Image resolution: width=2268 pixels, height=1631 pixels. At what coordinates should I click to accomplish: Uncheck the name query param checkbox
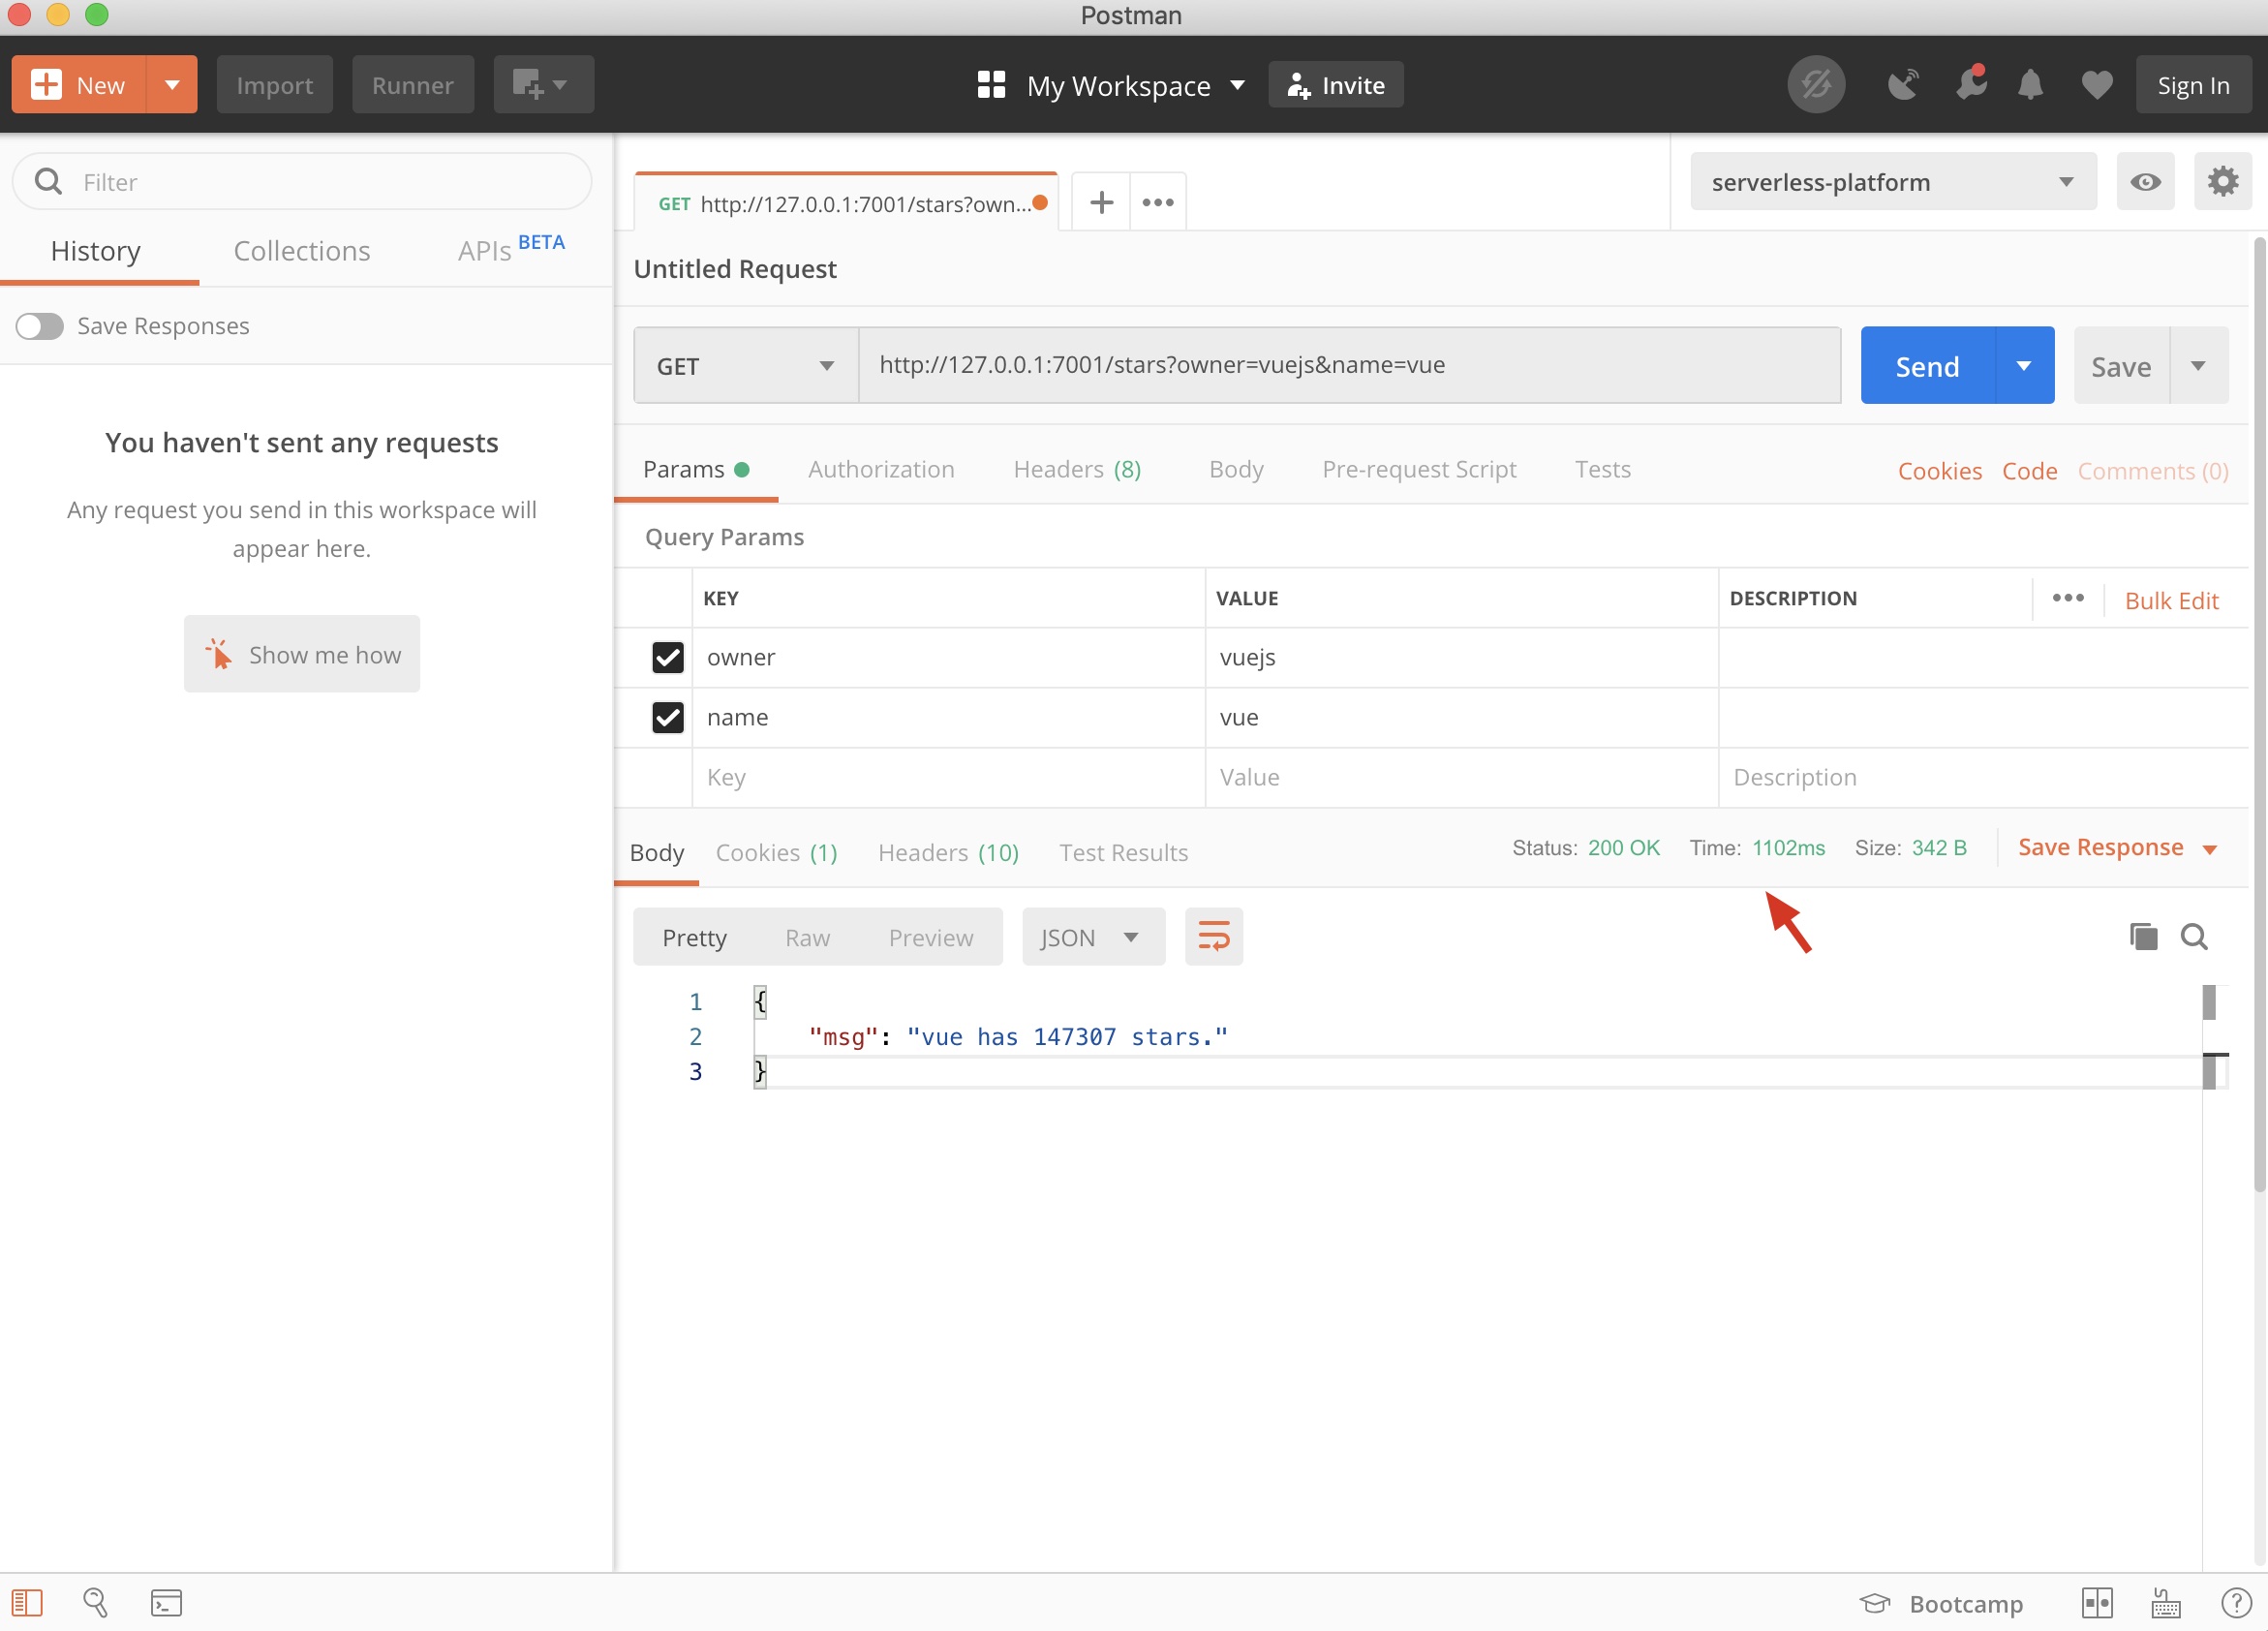coord(667,717)
